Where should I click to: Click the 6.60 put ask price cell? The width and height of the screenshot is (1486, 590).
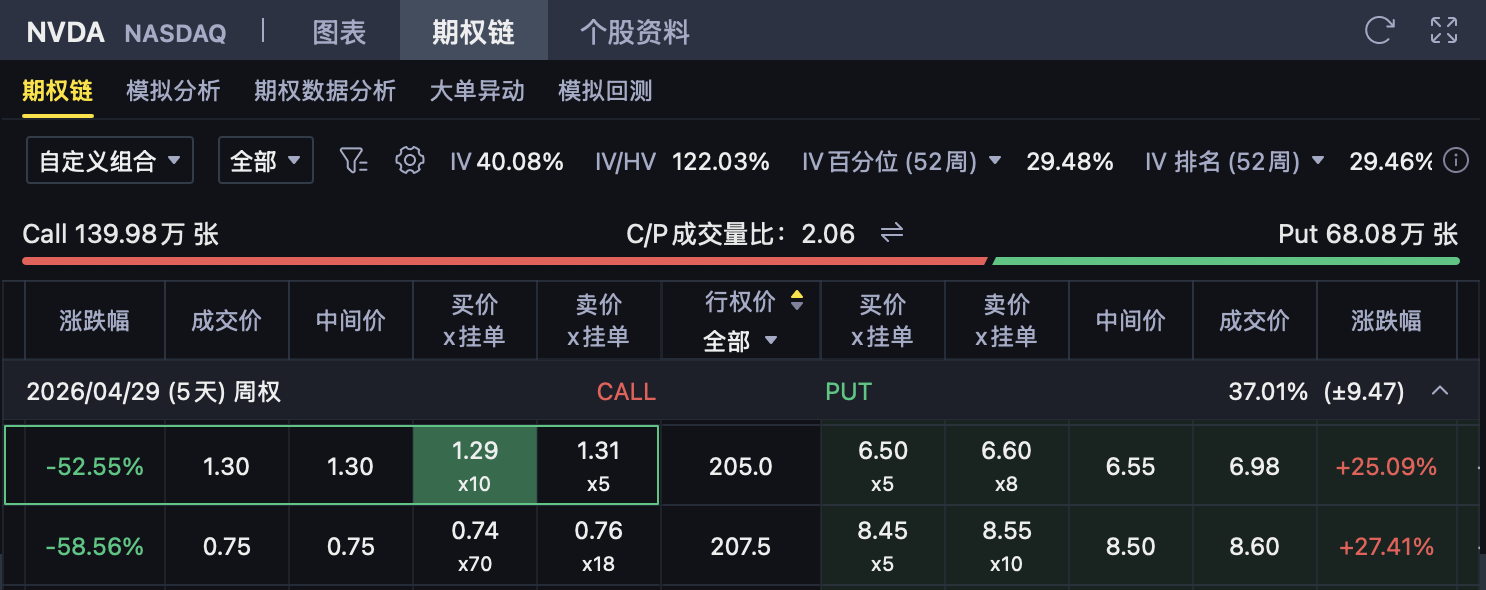point(1006,465)
